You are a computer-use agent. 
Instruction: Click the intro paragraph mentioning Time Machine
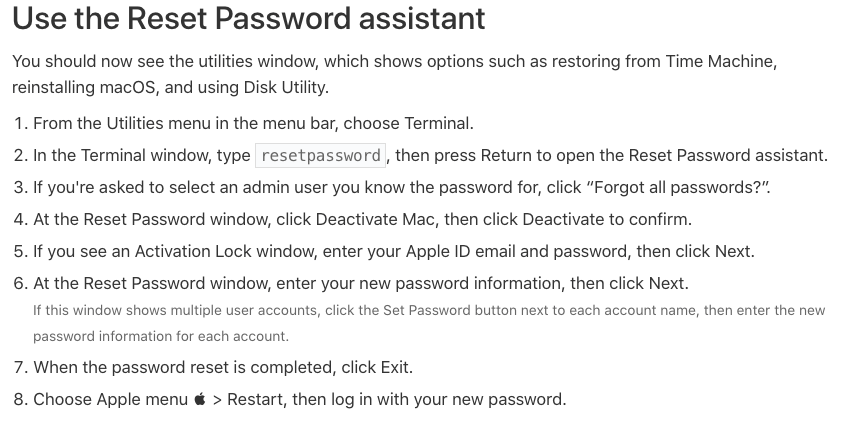(x=394, y=74)
